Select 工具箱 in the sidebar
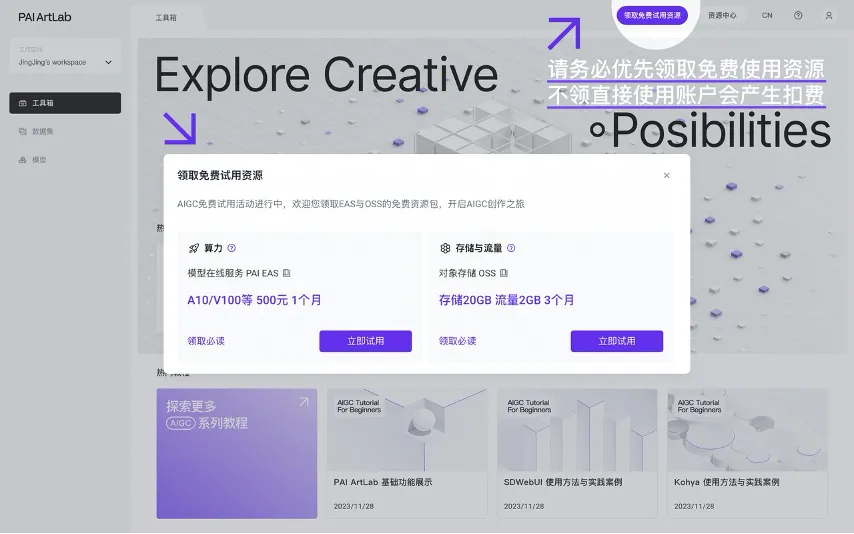854x534 pixels. (x=65, y=103)
